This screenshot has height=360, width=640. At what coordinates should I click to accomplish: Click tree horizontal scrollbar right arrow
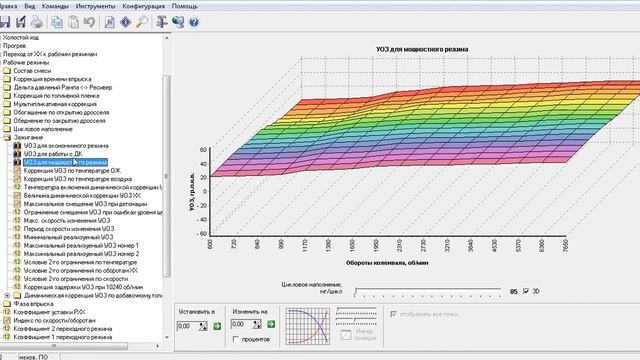pos(158,346)
